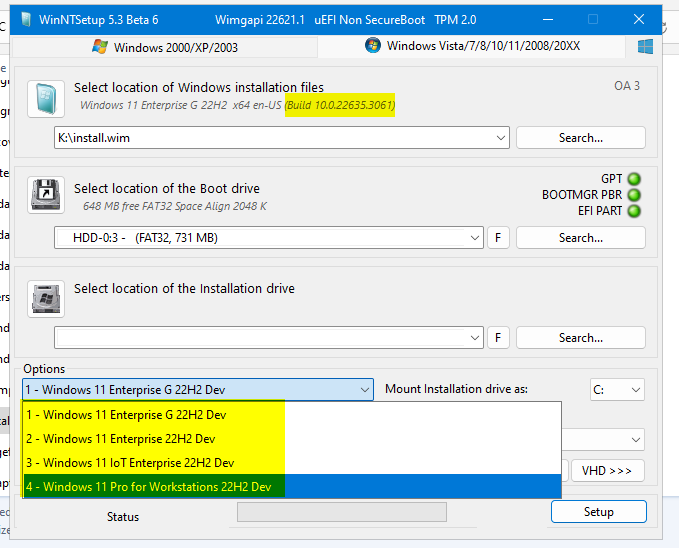Click the F button next to boot drive
Image resolution: width=679 pixels, height=548 pixels.
click(498, 238)
